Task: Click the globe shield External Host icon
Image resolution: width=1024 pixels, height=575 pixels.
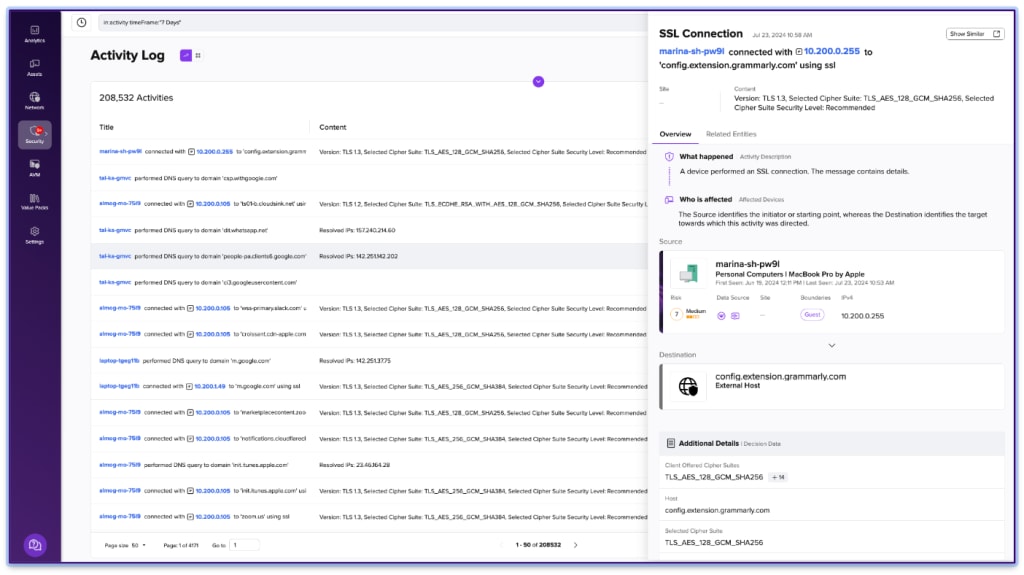Action: [688, 386]
